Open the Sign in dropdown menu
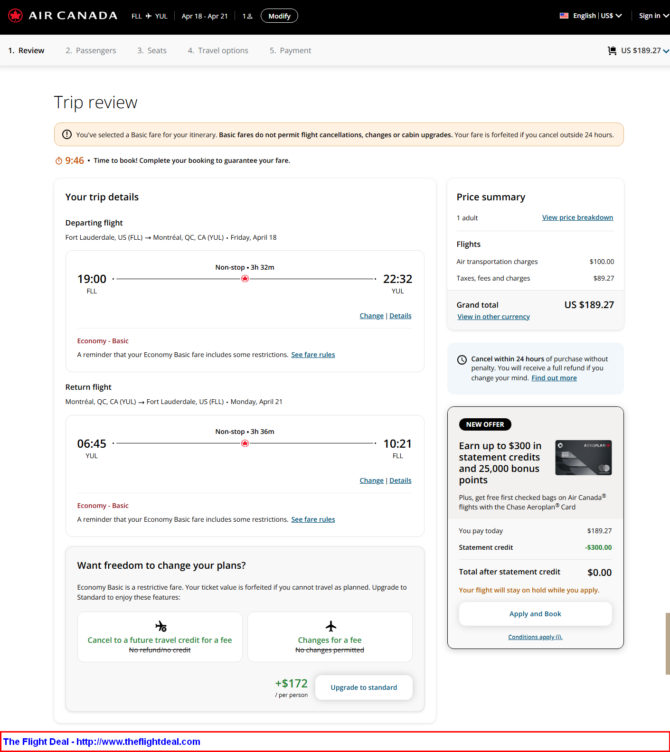This screenshot has height=752, width=670. (x=653, y=16)
